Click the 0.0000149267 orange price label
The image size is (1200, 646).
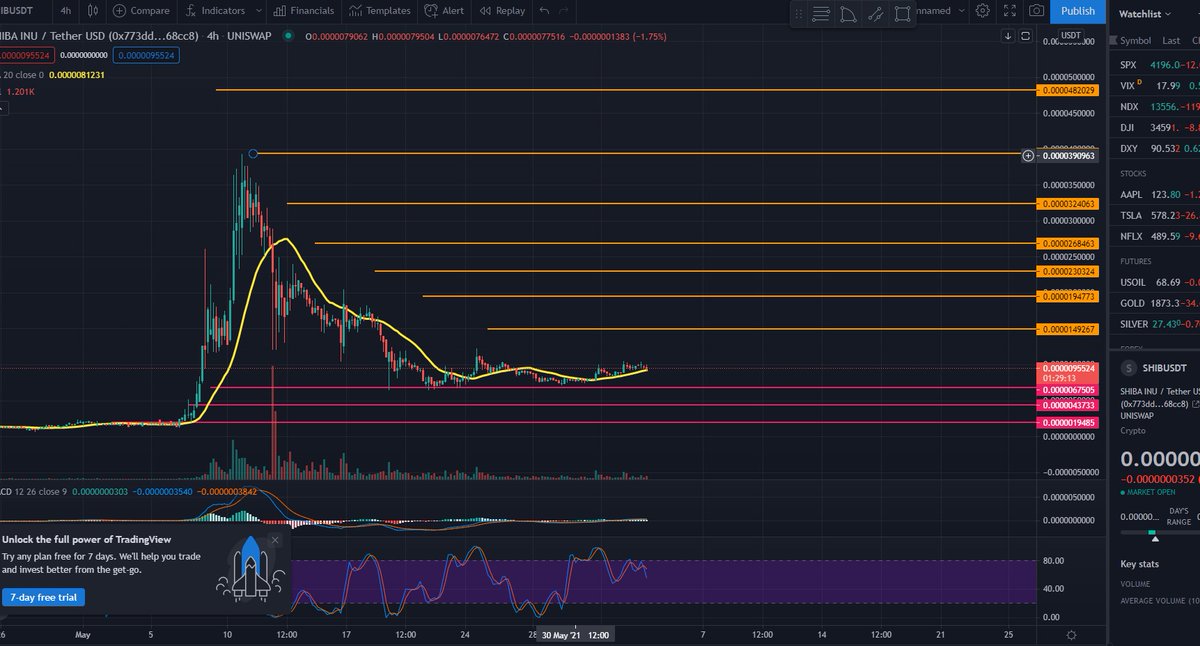point(1069,329)
